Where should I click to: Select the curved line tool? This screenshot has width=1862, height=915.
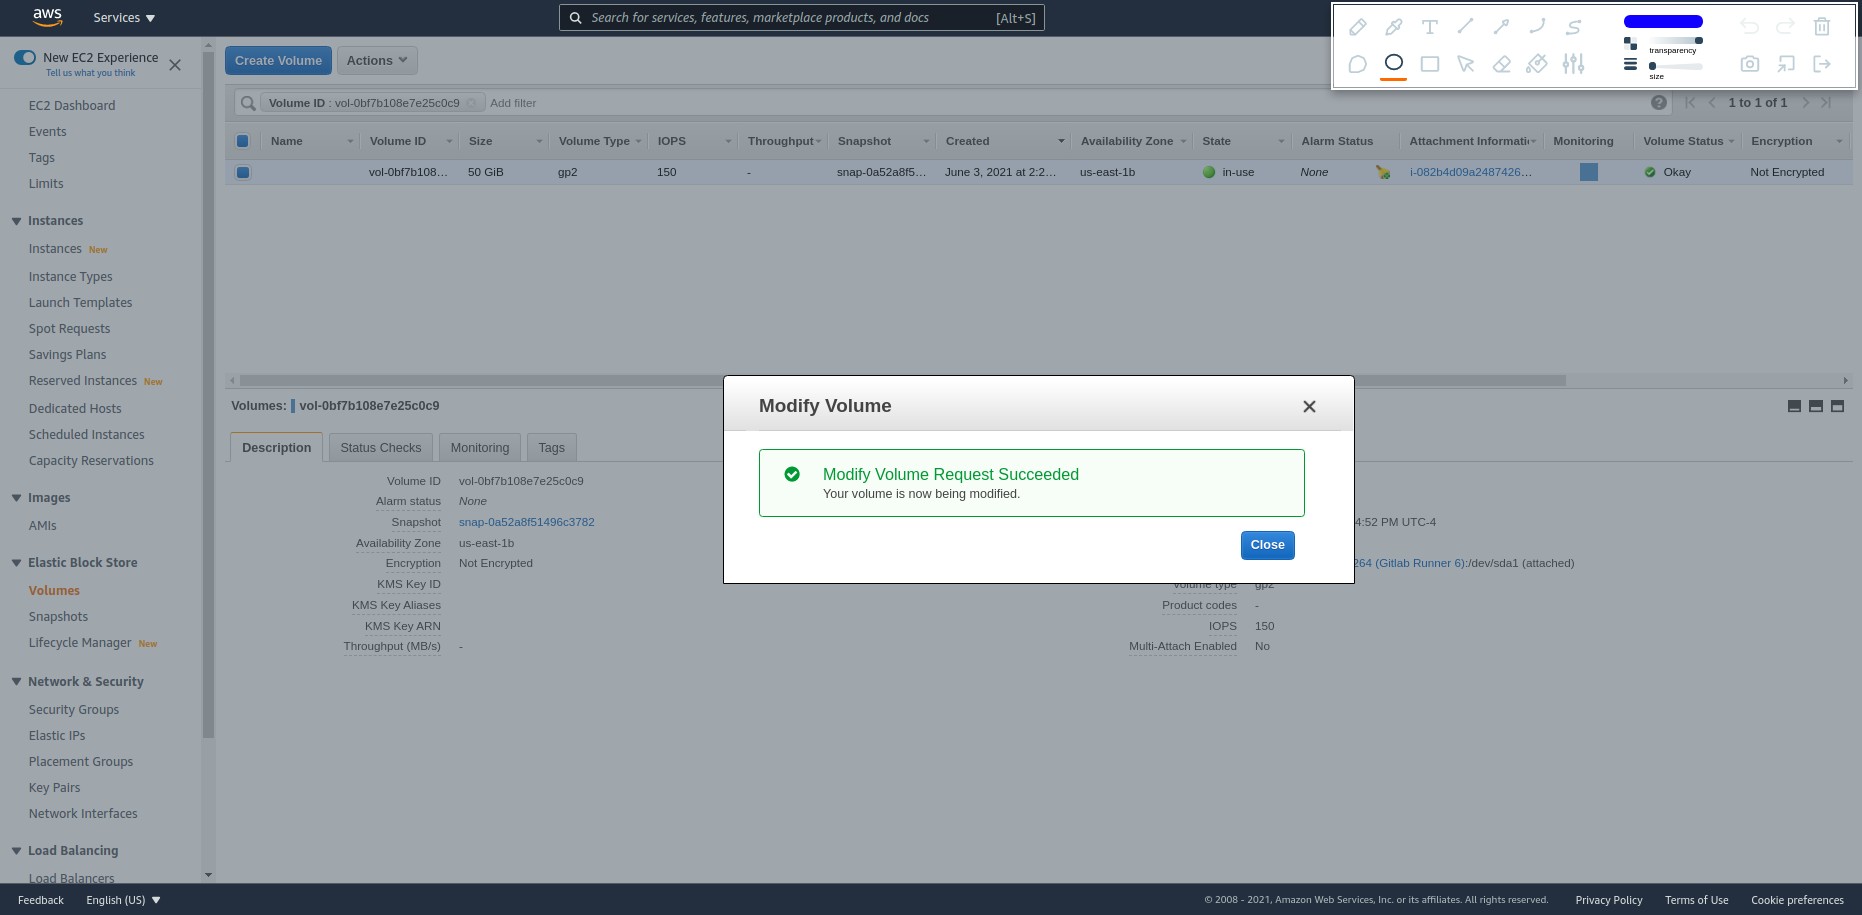point(1537,27)
